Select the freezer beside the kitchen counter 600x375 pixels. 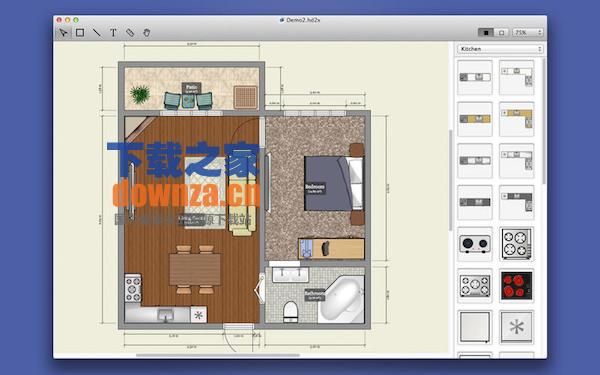tap(199, 315)
